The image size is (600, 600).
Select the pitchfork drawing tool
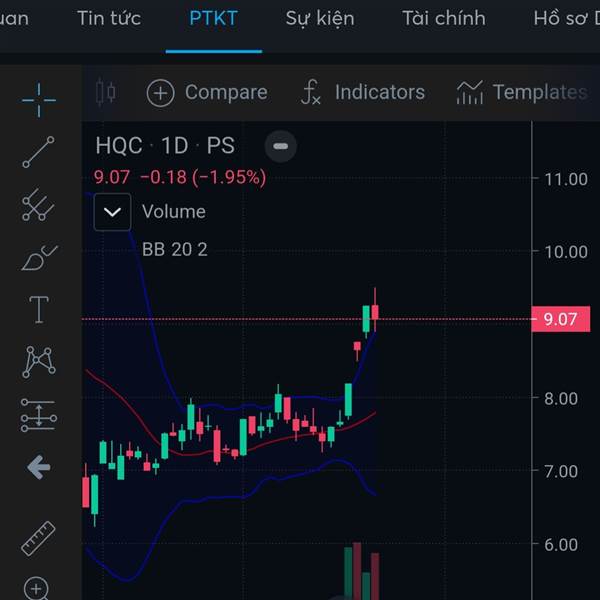[x=38, y=205]
